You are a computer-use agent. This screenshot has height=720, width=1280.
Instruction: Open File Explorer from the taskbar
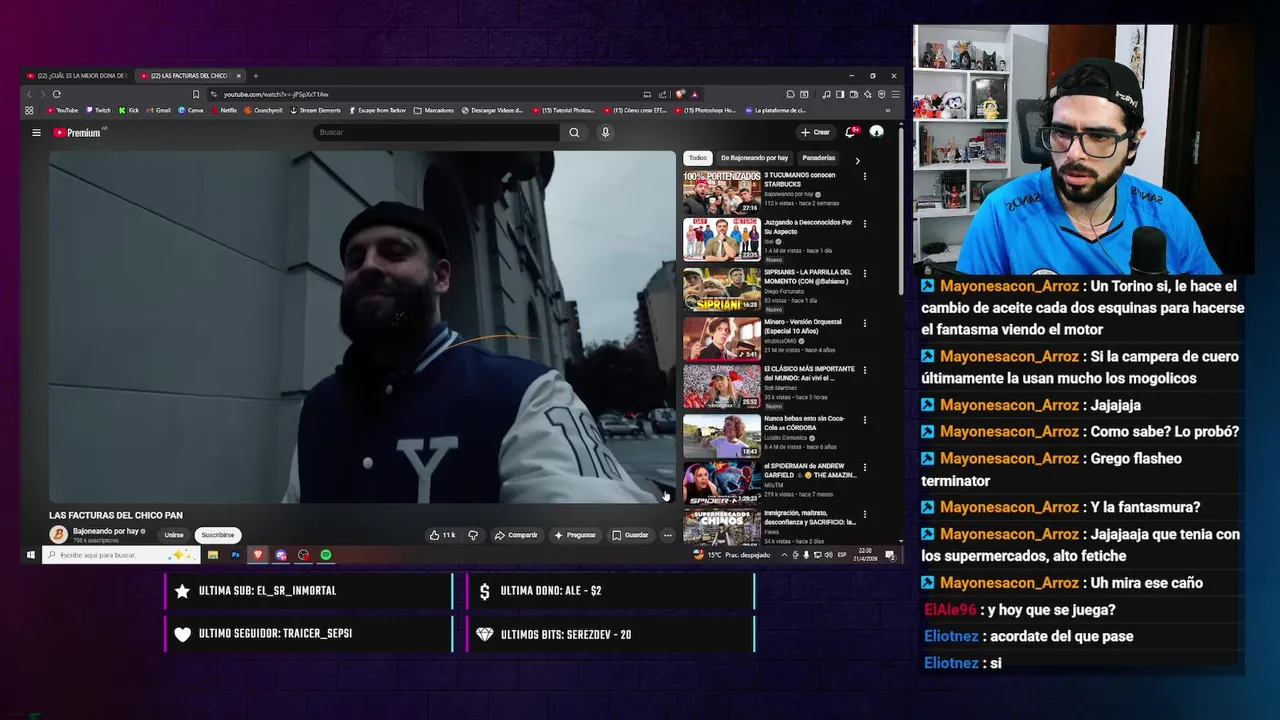tap(213, 555)
